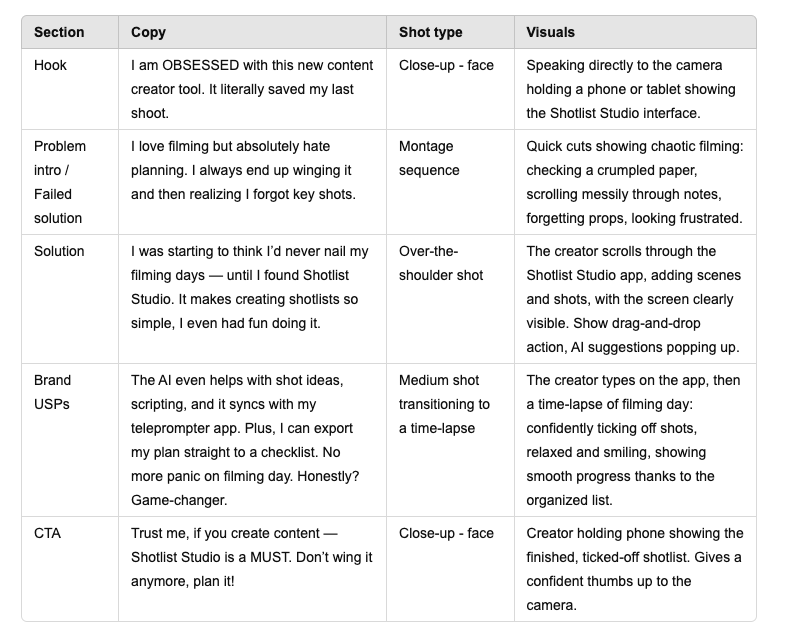Screen dimensions: 785x637
Task: Click the Copy column header
Action: coord(148,32)
